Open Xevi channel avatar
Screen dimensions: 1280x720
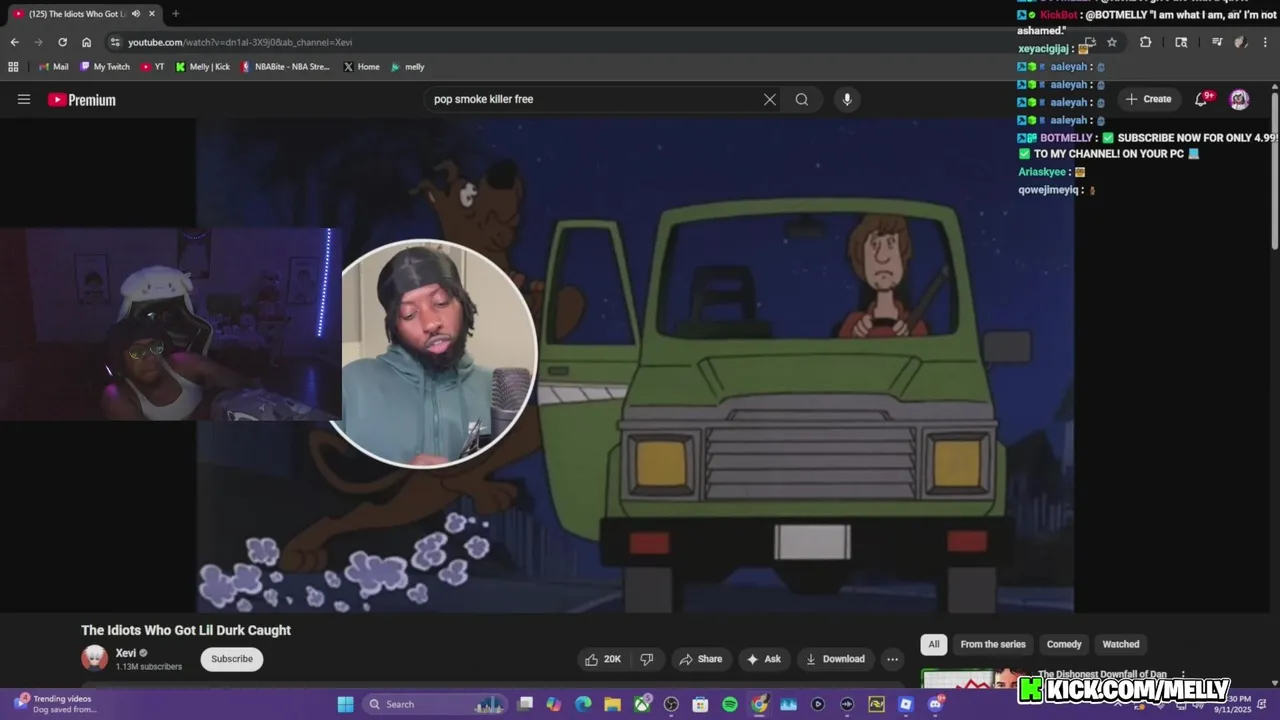[94, 657]
